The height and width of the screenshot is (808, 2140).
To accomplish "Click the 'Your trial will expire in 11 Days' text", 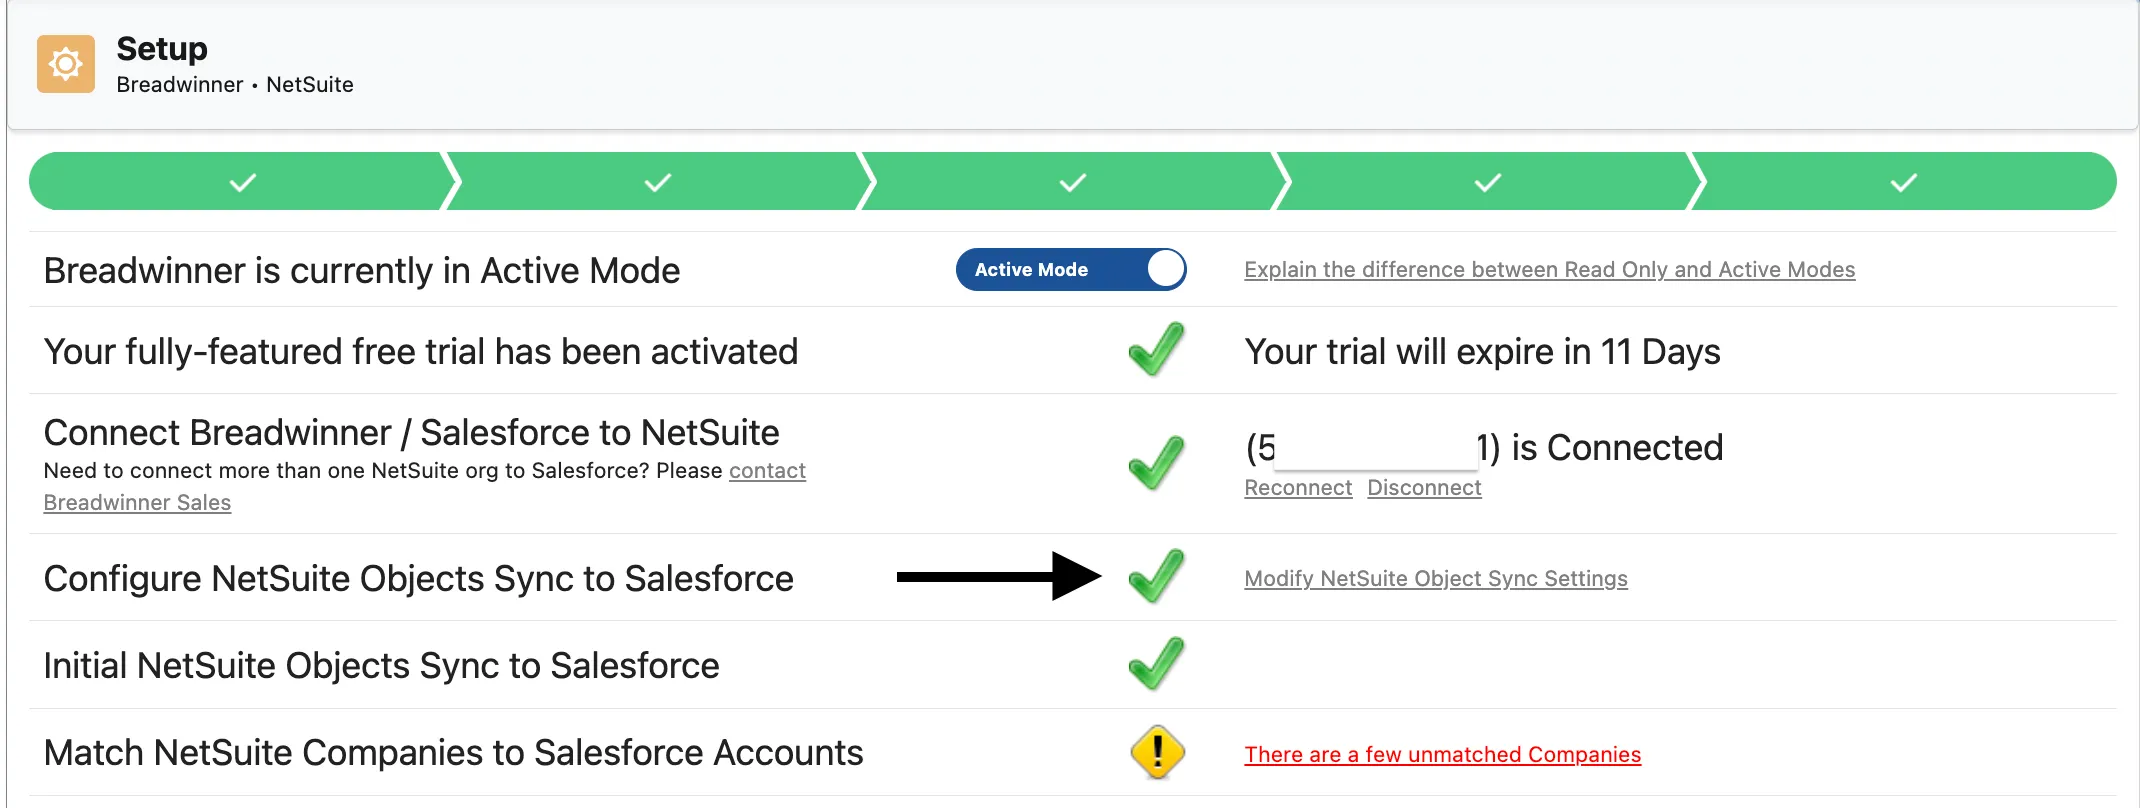I will click(x=1482, y=352).
